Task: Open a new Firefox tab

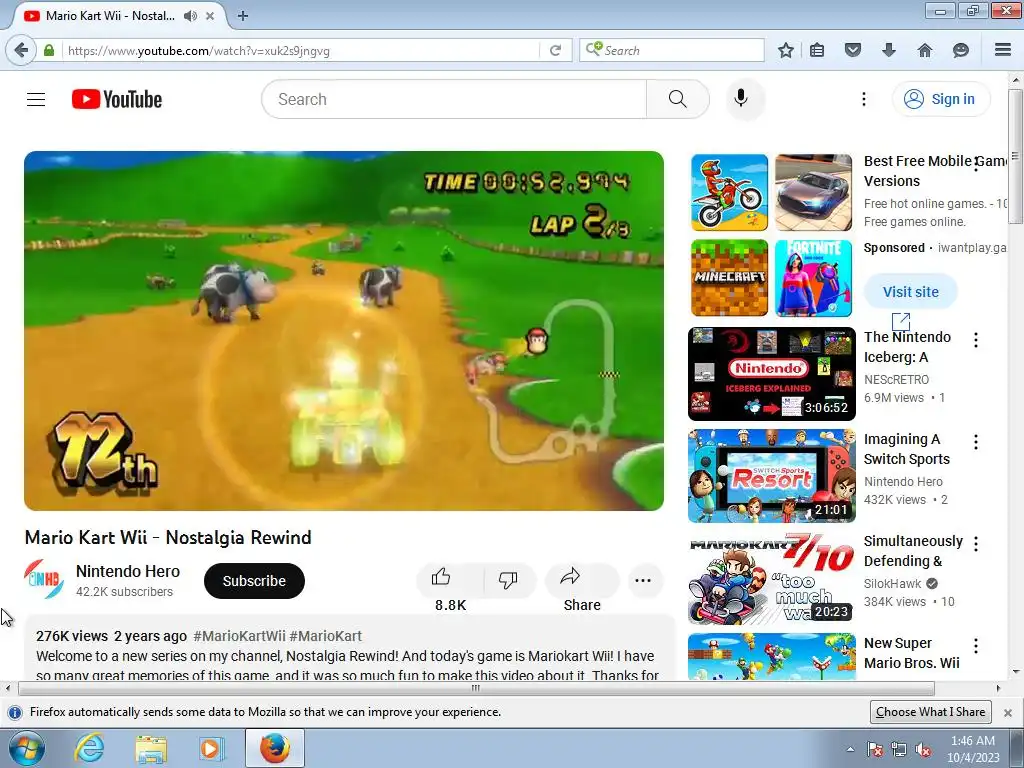Action: (243, 16)
